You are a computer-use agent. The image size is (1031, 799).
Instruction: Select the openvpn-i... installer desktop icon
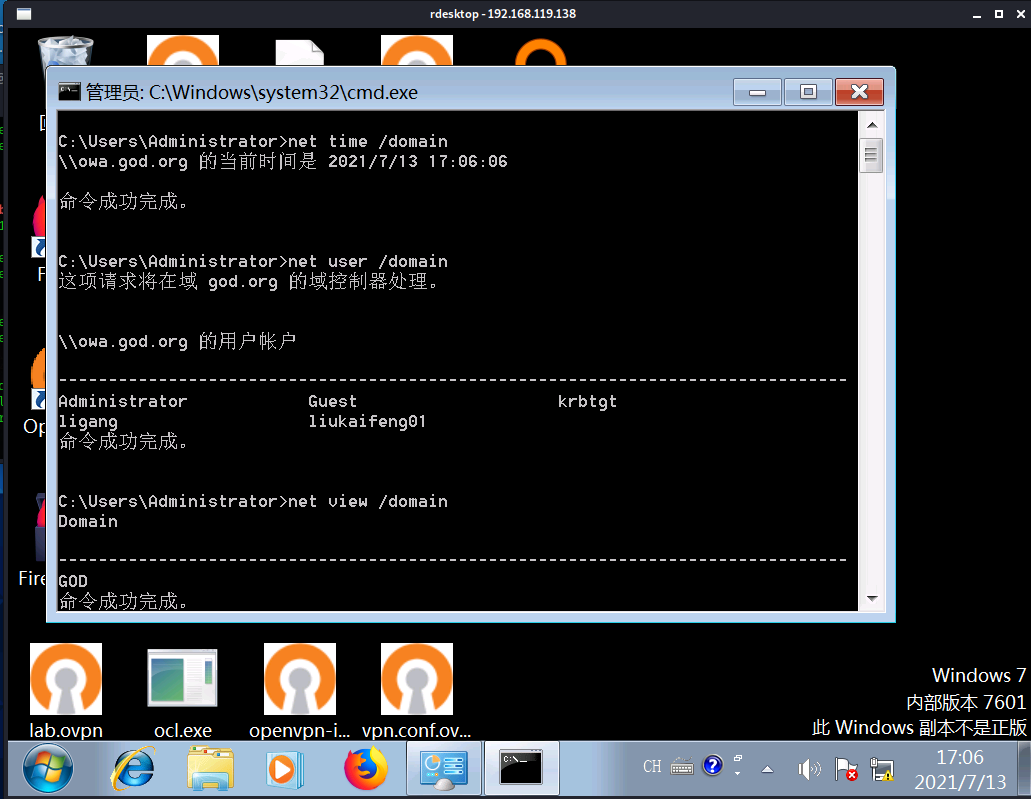tap(300, 691)
